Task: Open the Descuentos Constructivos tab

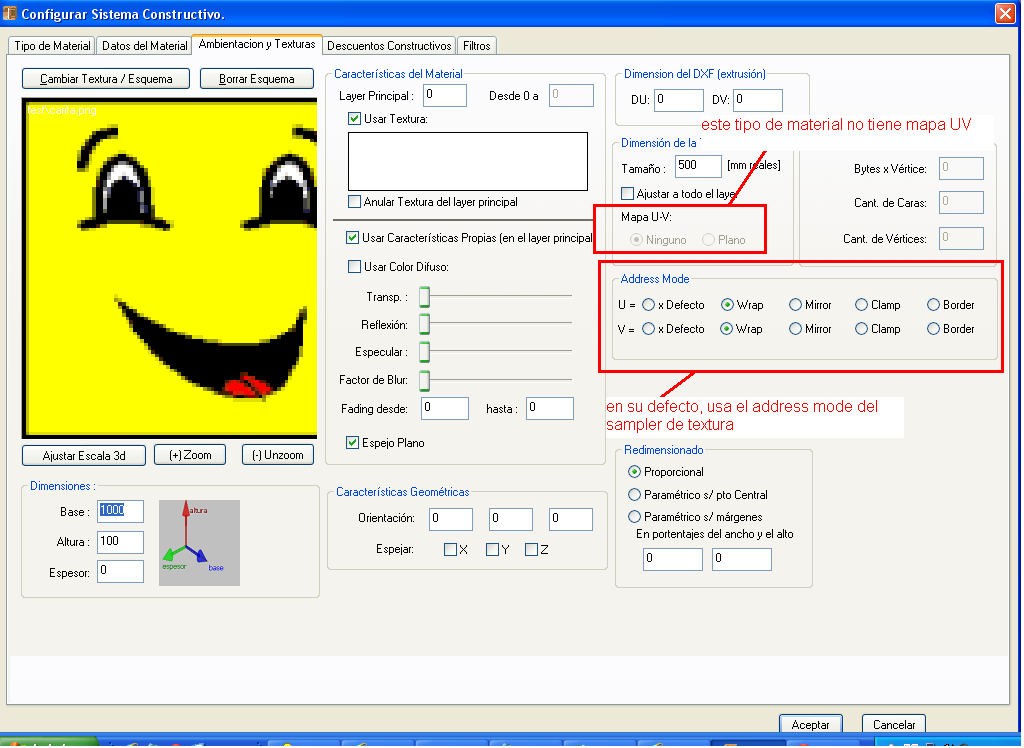Action: point(389,46)
